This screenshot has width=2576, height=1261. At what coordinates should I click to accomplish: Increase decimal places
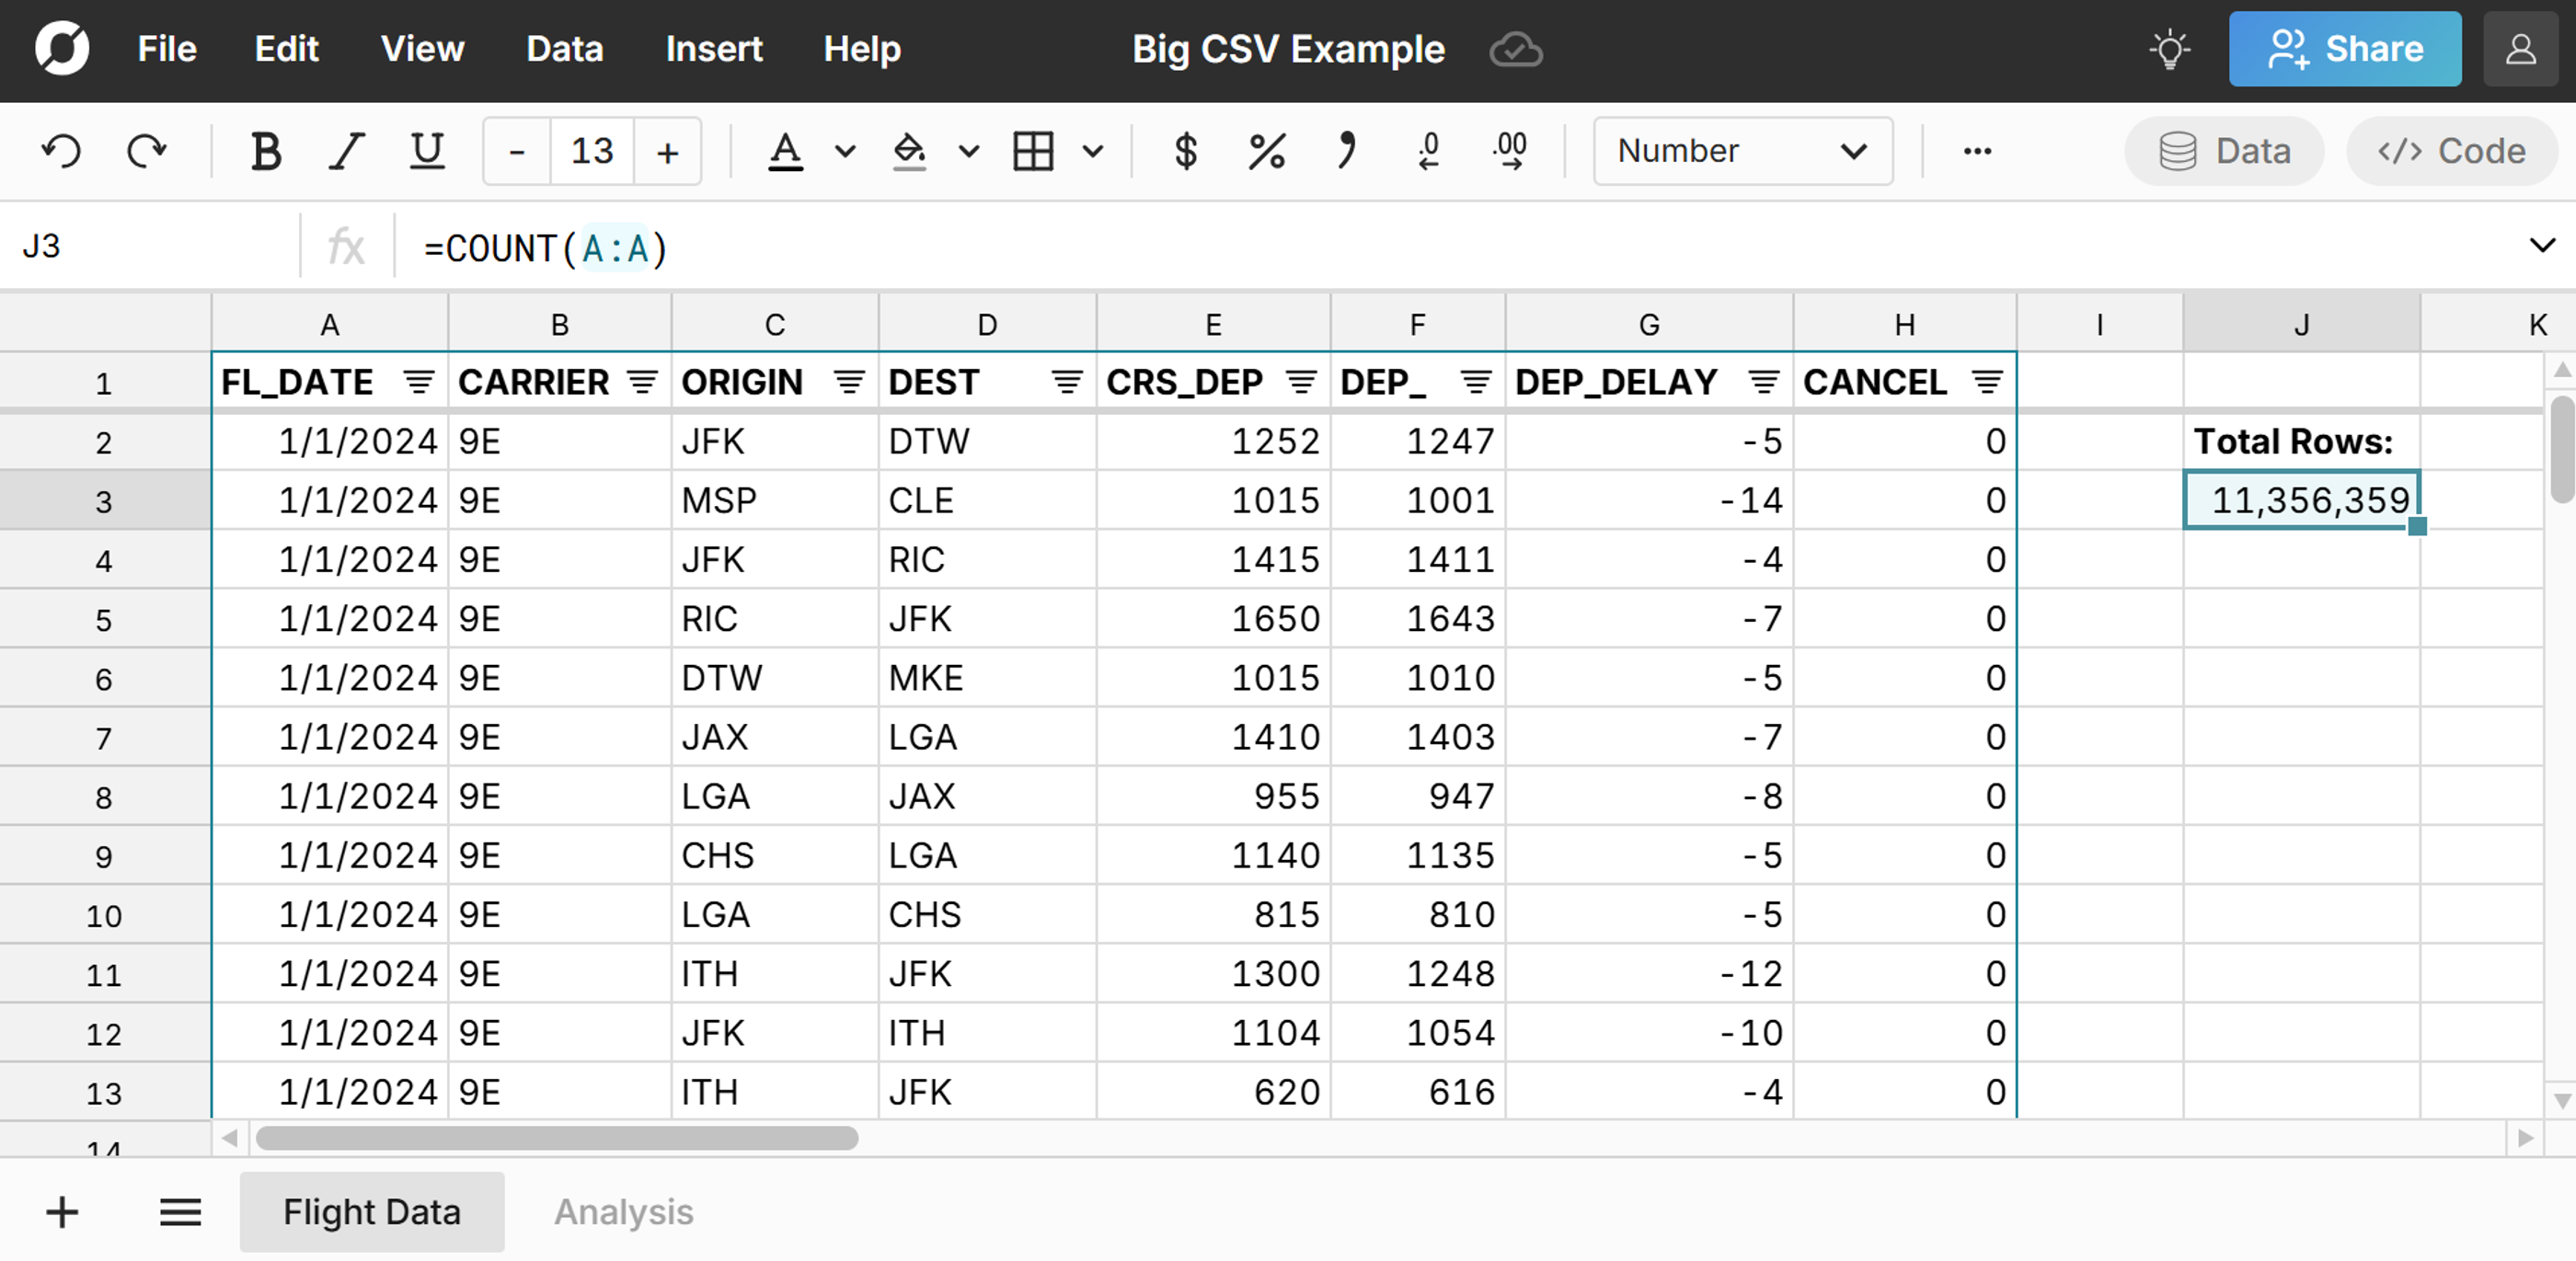[x=1507, y=151]
